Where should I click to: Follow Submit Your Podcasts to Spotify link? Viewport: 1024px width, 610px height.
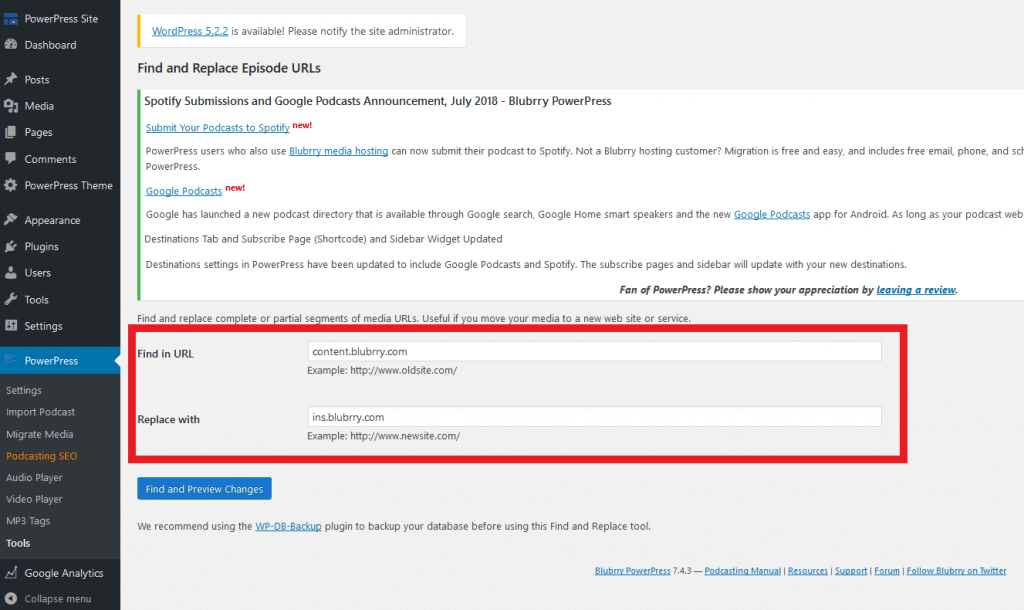click(217, 128)
